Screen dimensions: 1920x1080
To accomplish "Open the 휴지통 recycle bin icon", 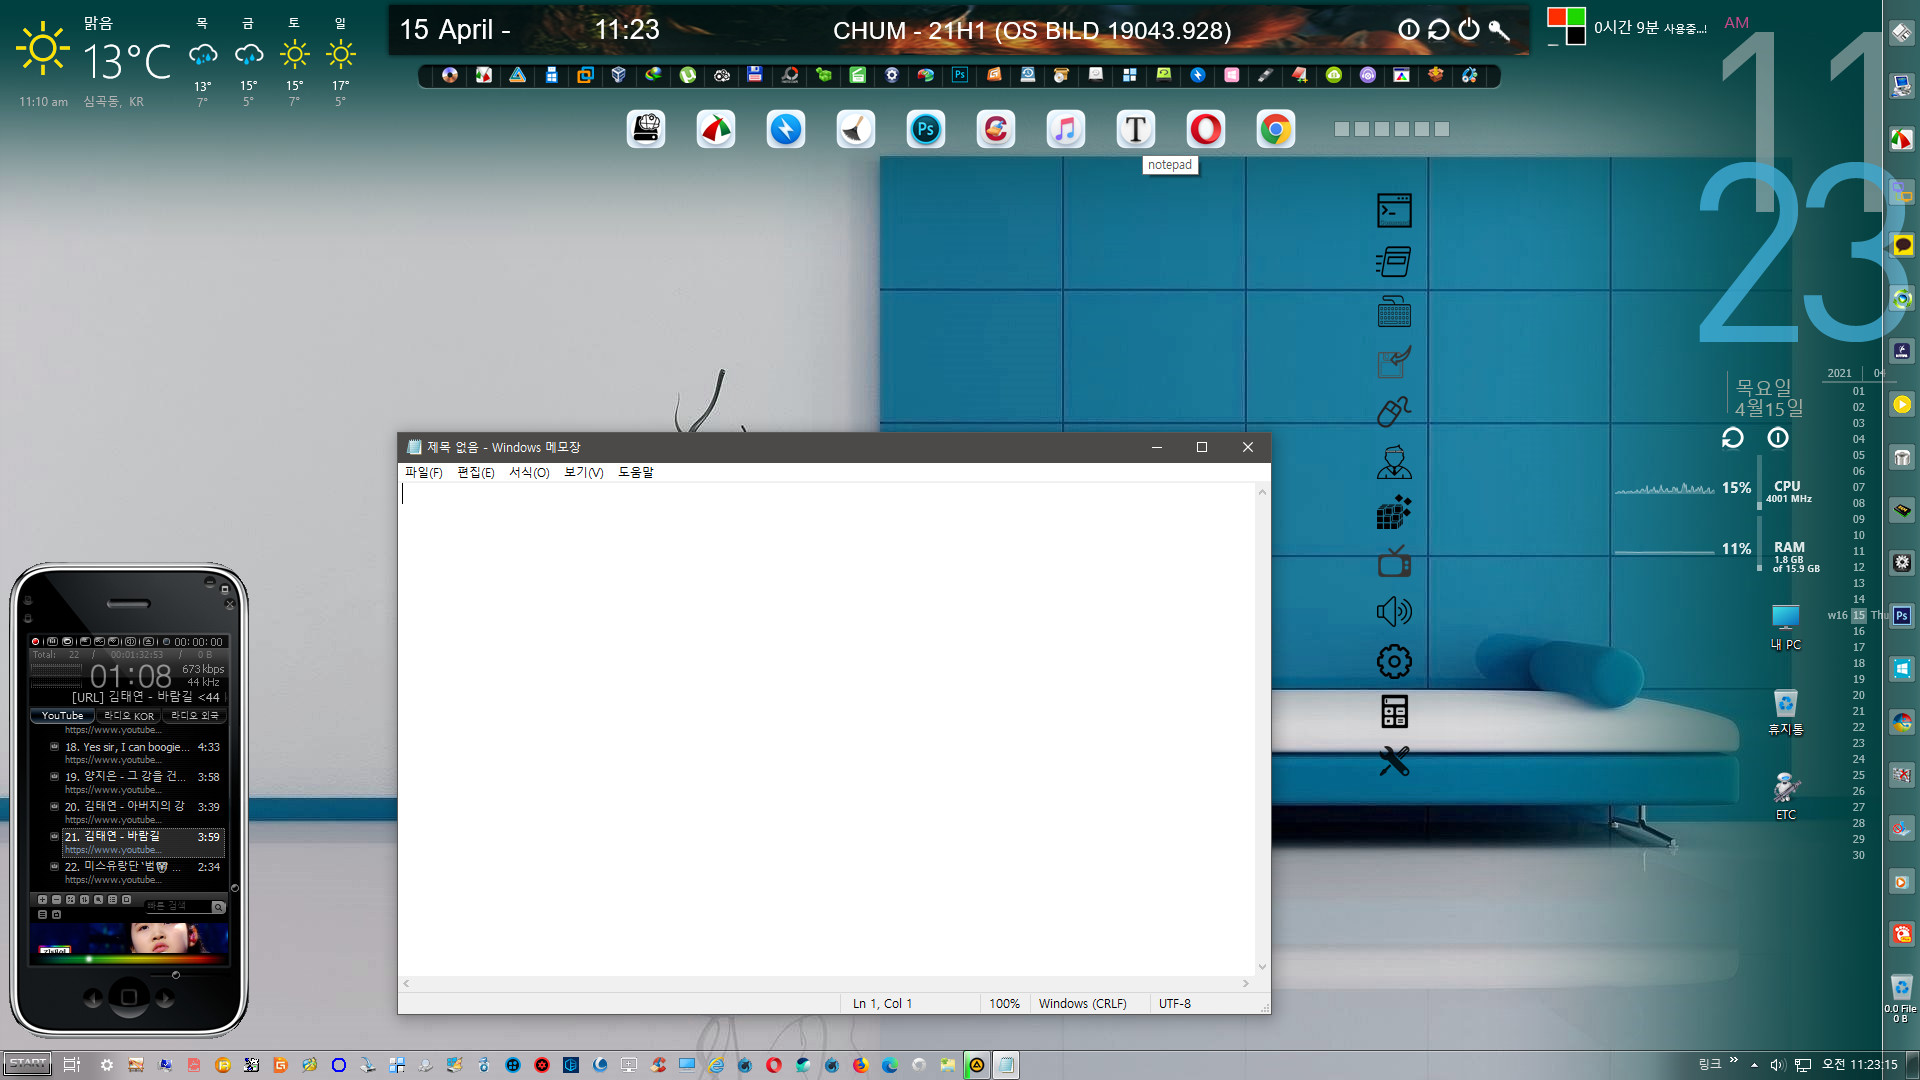I will point(1785,713).
